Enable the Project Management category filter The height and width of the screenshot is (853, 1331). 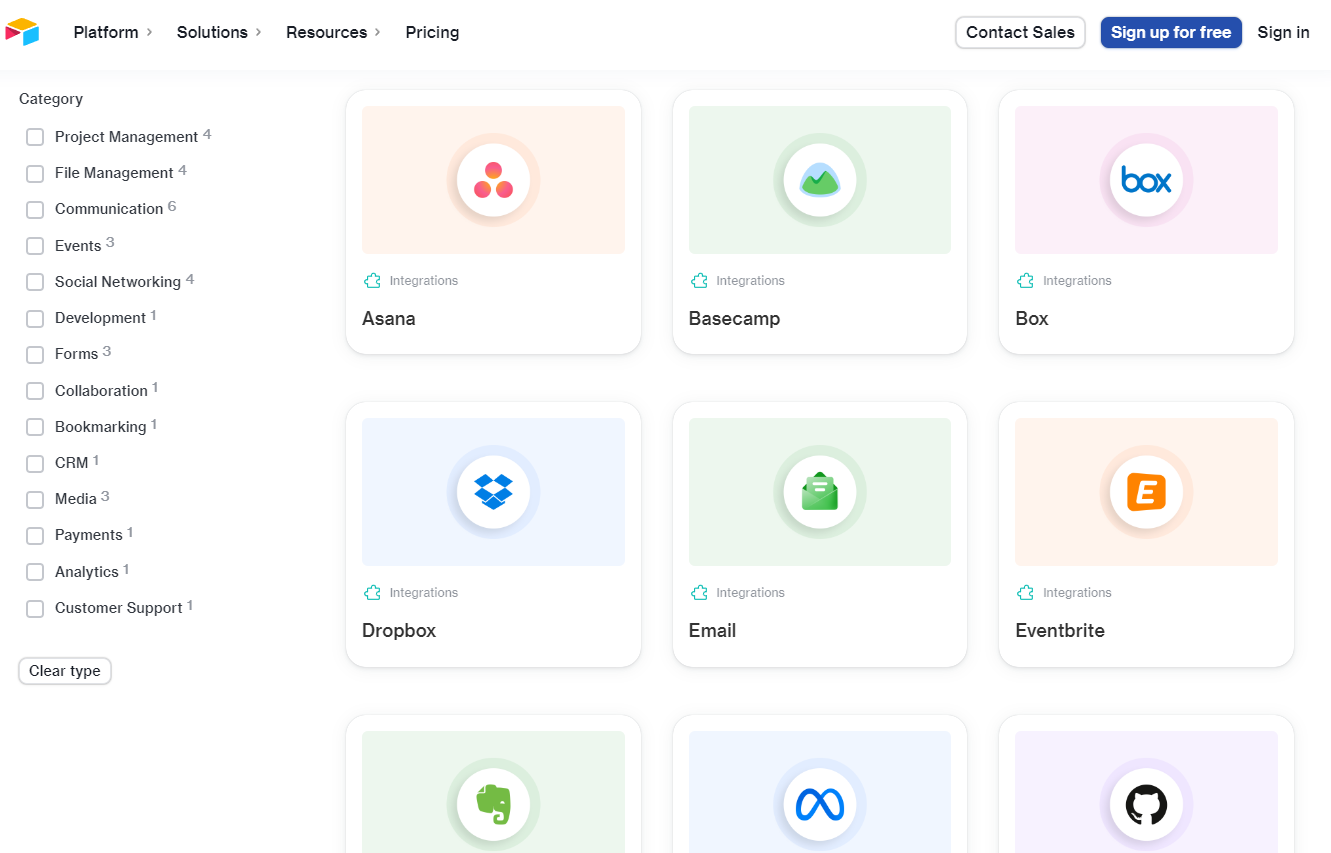point(35,137)
